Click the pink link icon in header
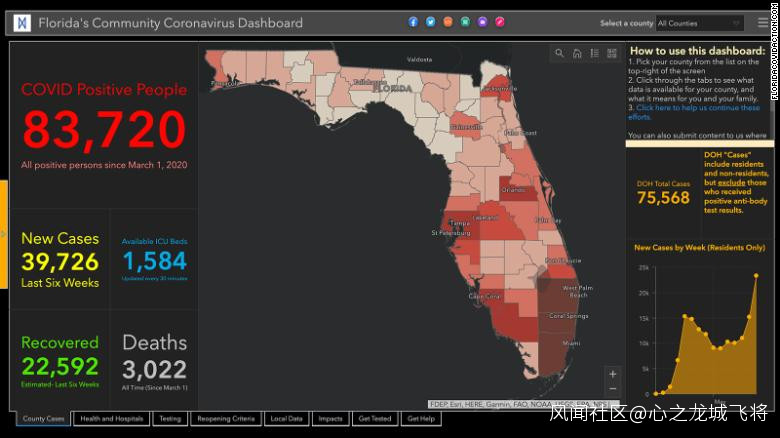780x438 pixels. tap(500, 22)
